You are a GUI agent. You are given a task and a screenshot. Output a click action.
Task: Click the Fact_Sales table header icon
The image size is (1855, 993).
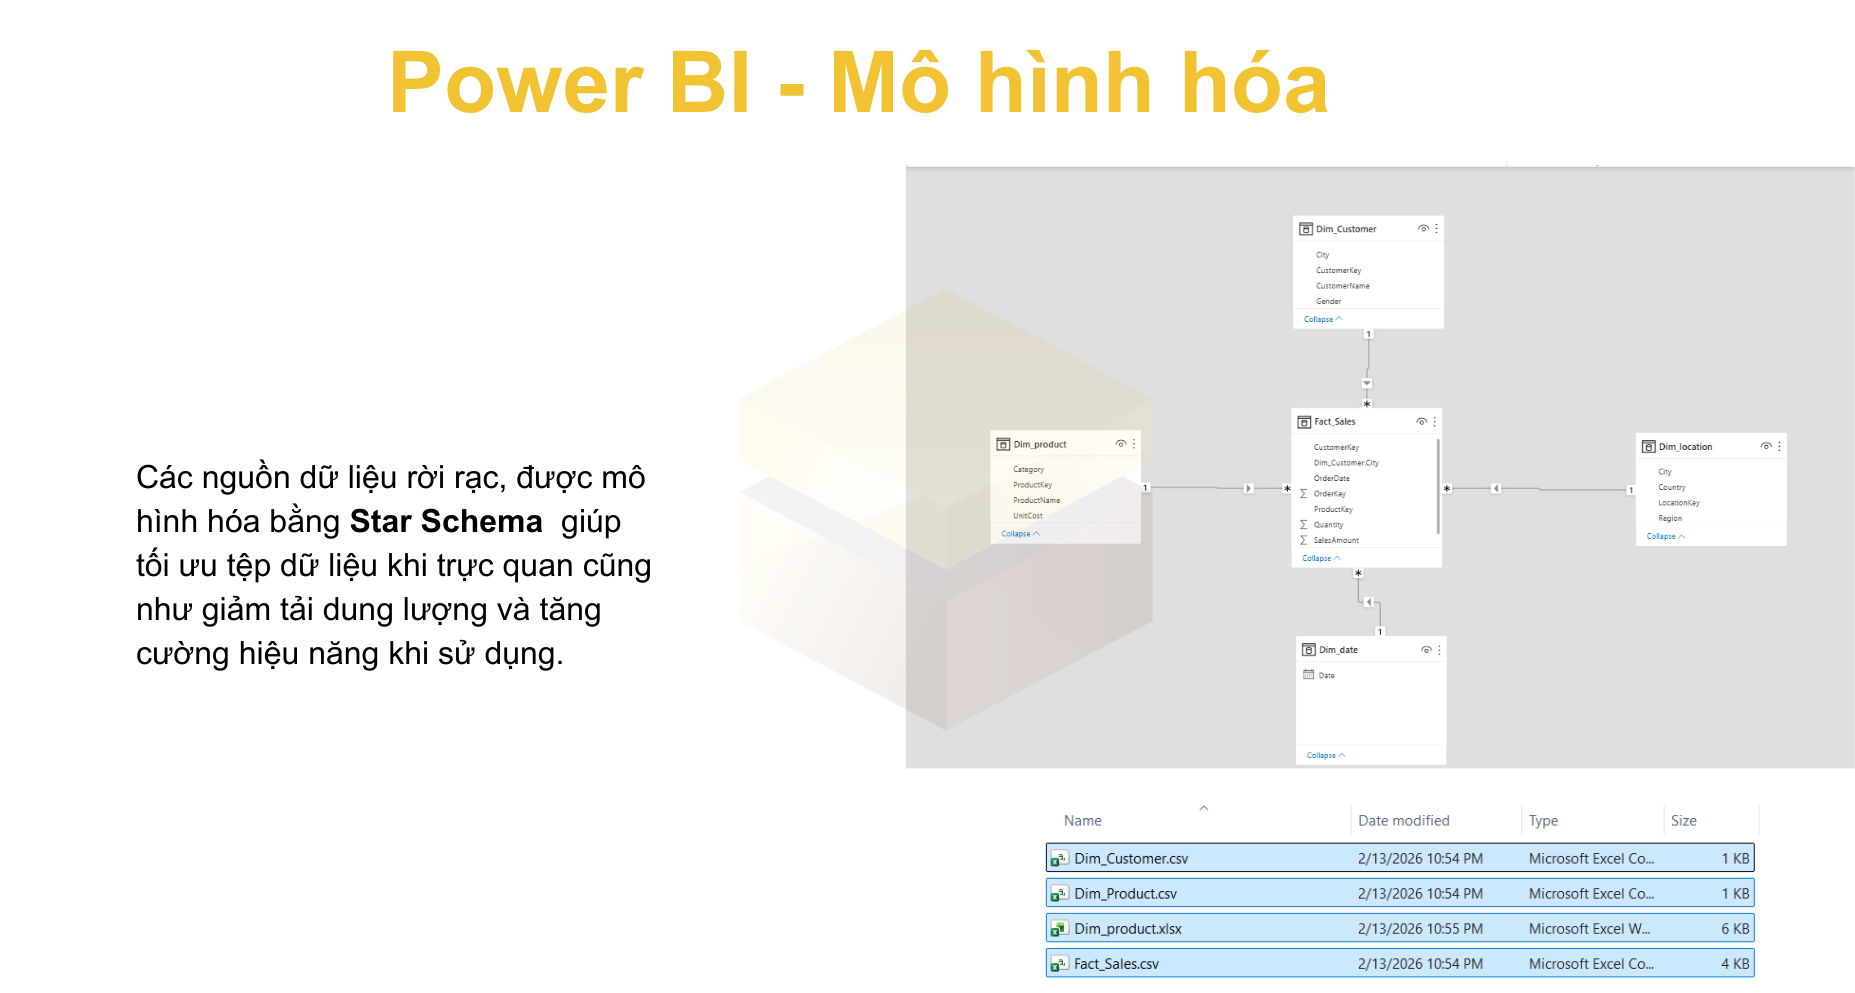coord(1304,422)
